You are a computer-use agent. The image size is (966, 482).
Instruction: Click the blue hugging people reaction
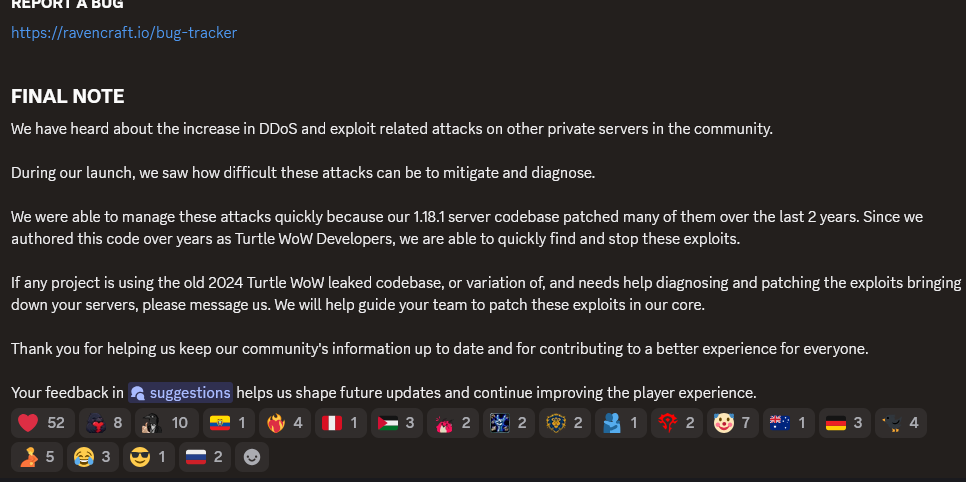click(620, 423)
